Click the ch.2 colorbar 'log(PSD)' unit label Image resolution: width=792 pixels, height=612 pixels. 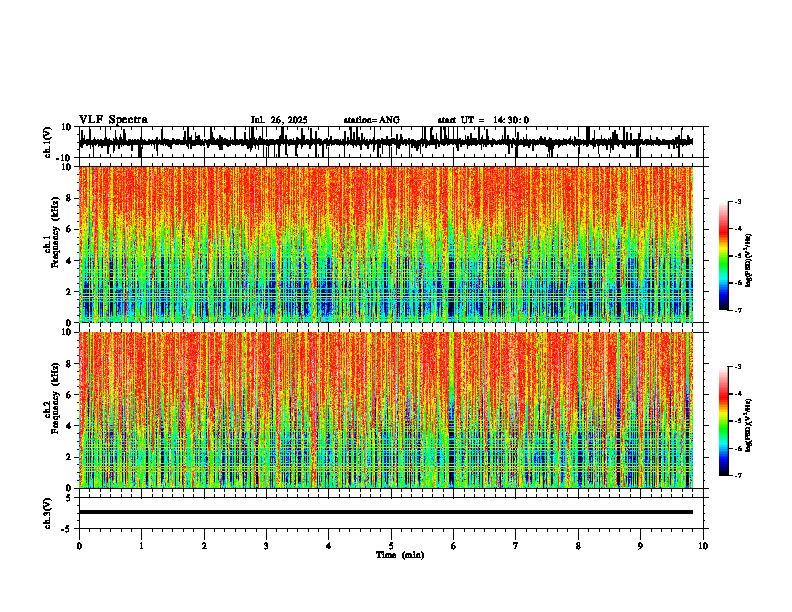[749, 426]
